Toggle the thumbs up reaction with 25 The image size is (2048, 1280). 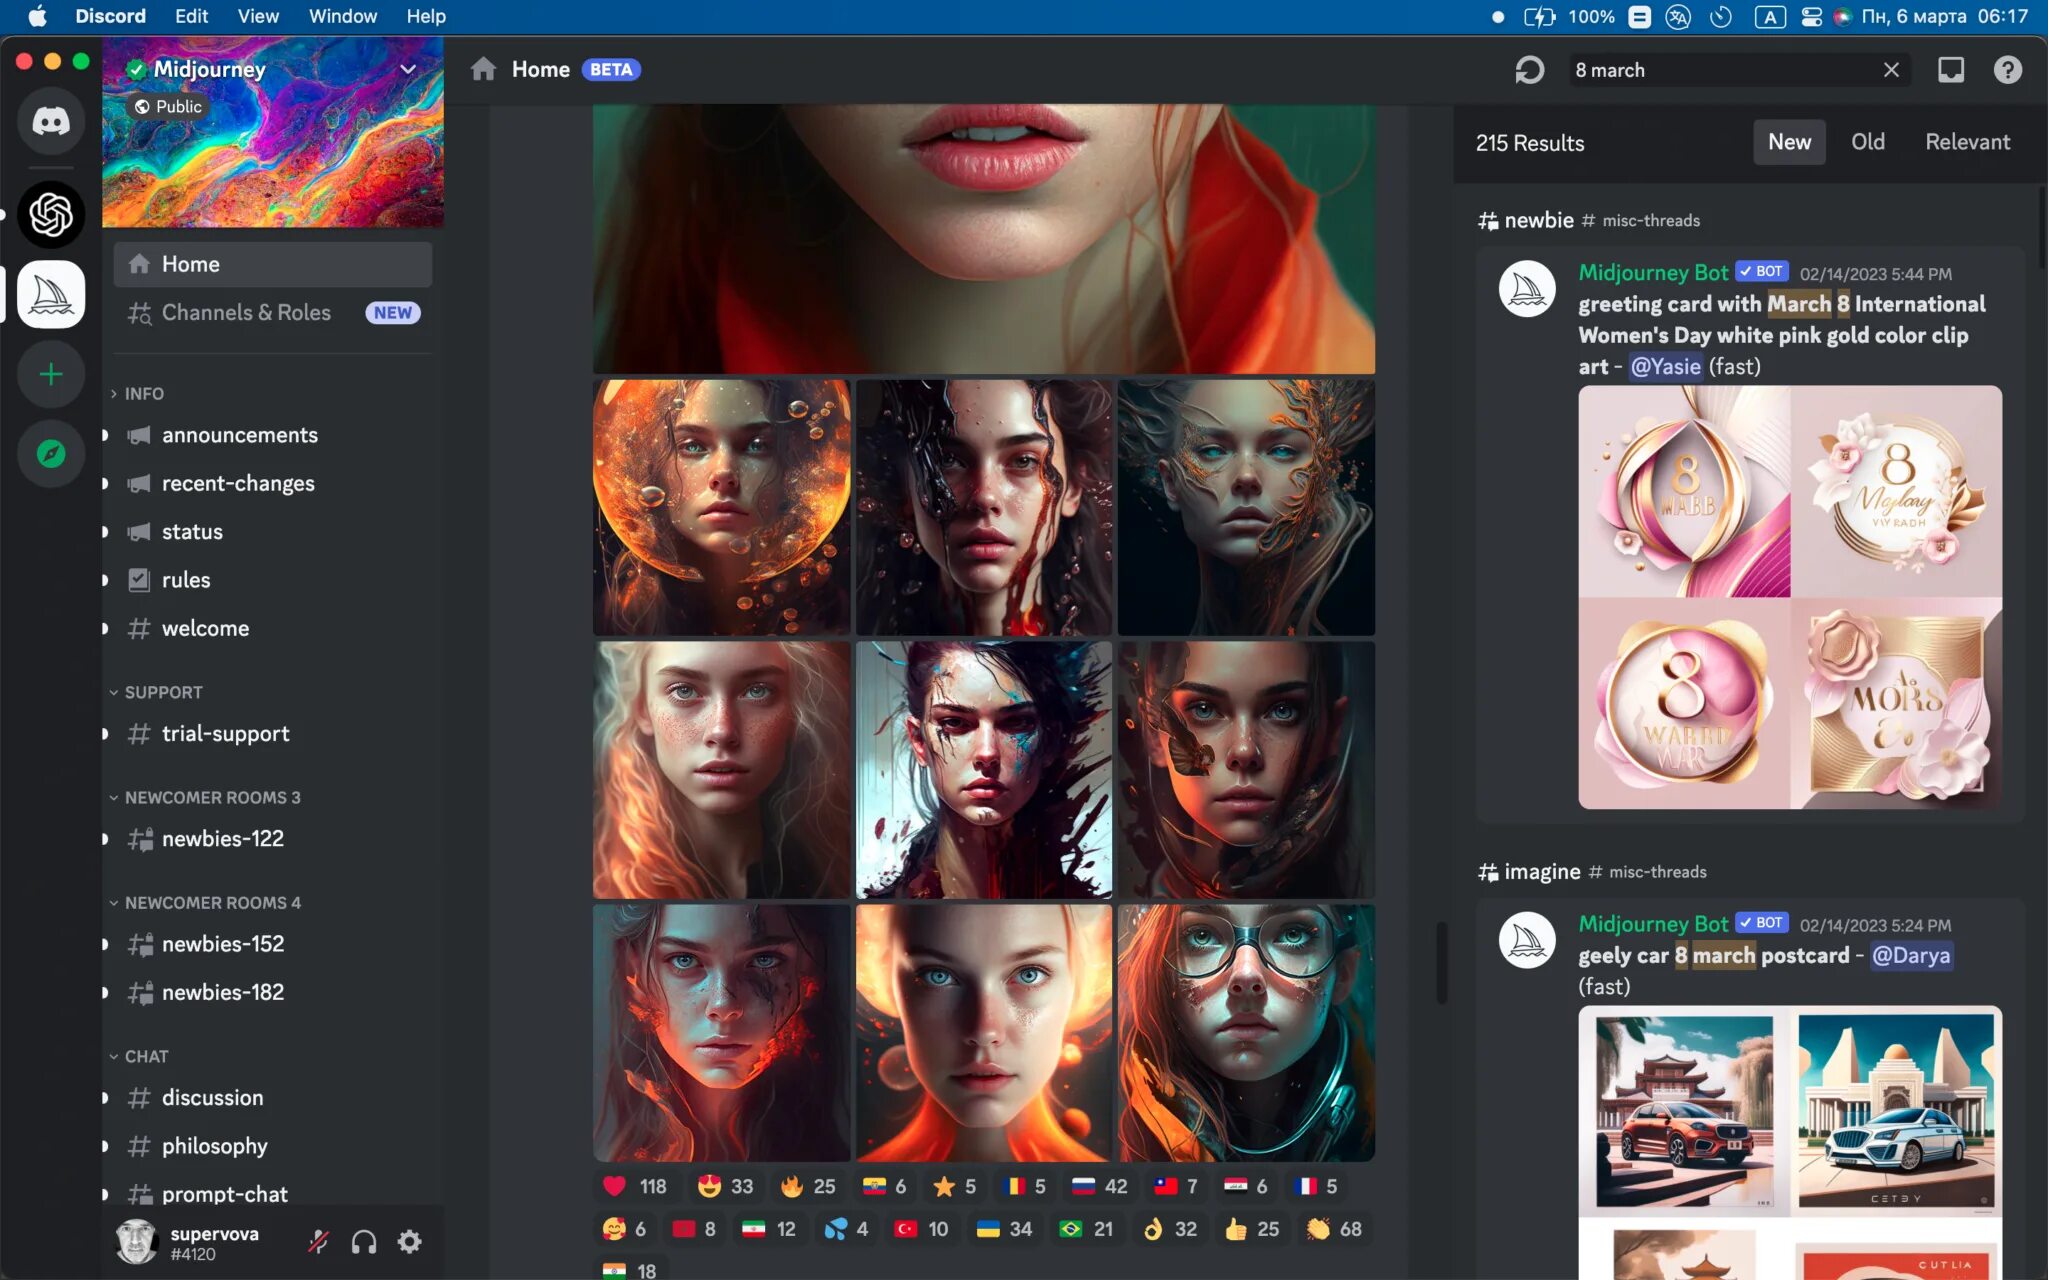[1252, 1229]
